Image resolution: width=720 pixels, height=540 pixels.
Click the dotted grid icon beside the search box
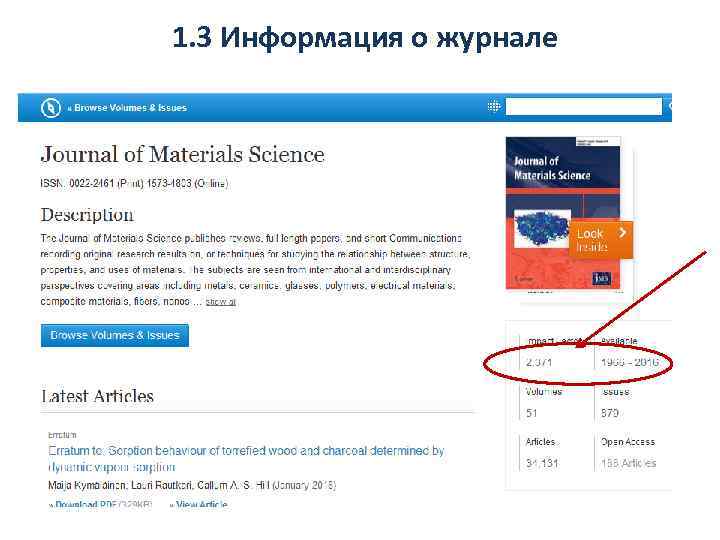click(494, 107)
